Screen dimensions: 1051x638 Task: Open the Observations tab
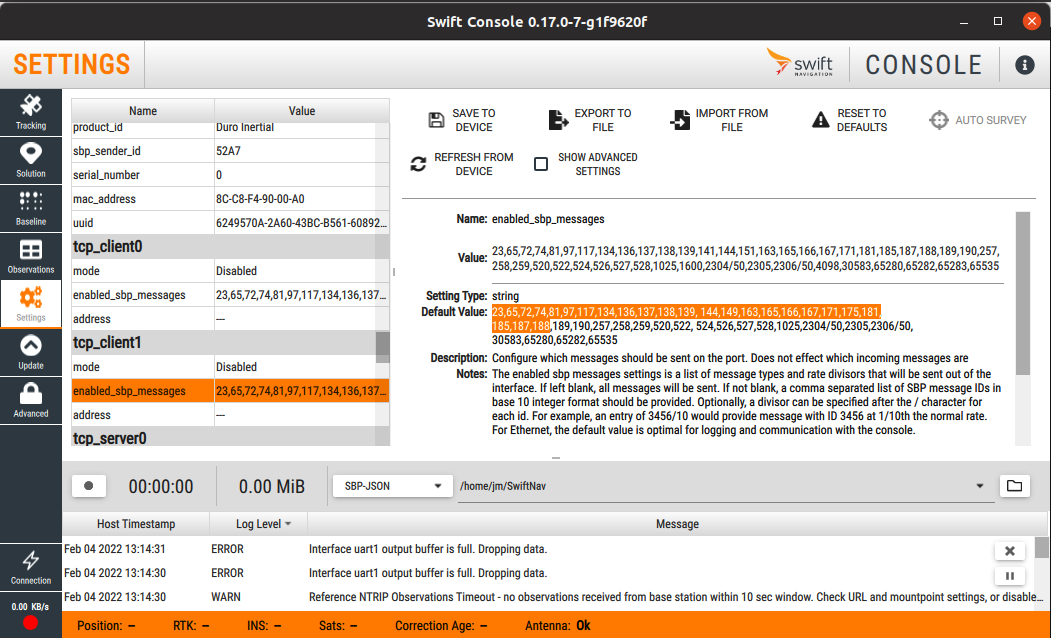[x=31, y=257]
